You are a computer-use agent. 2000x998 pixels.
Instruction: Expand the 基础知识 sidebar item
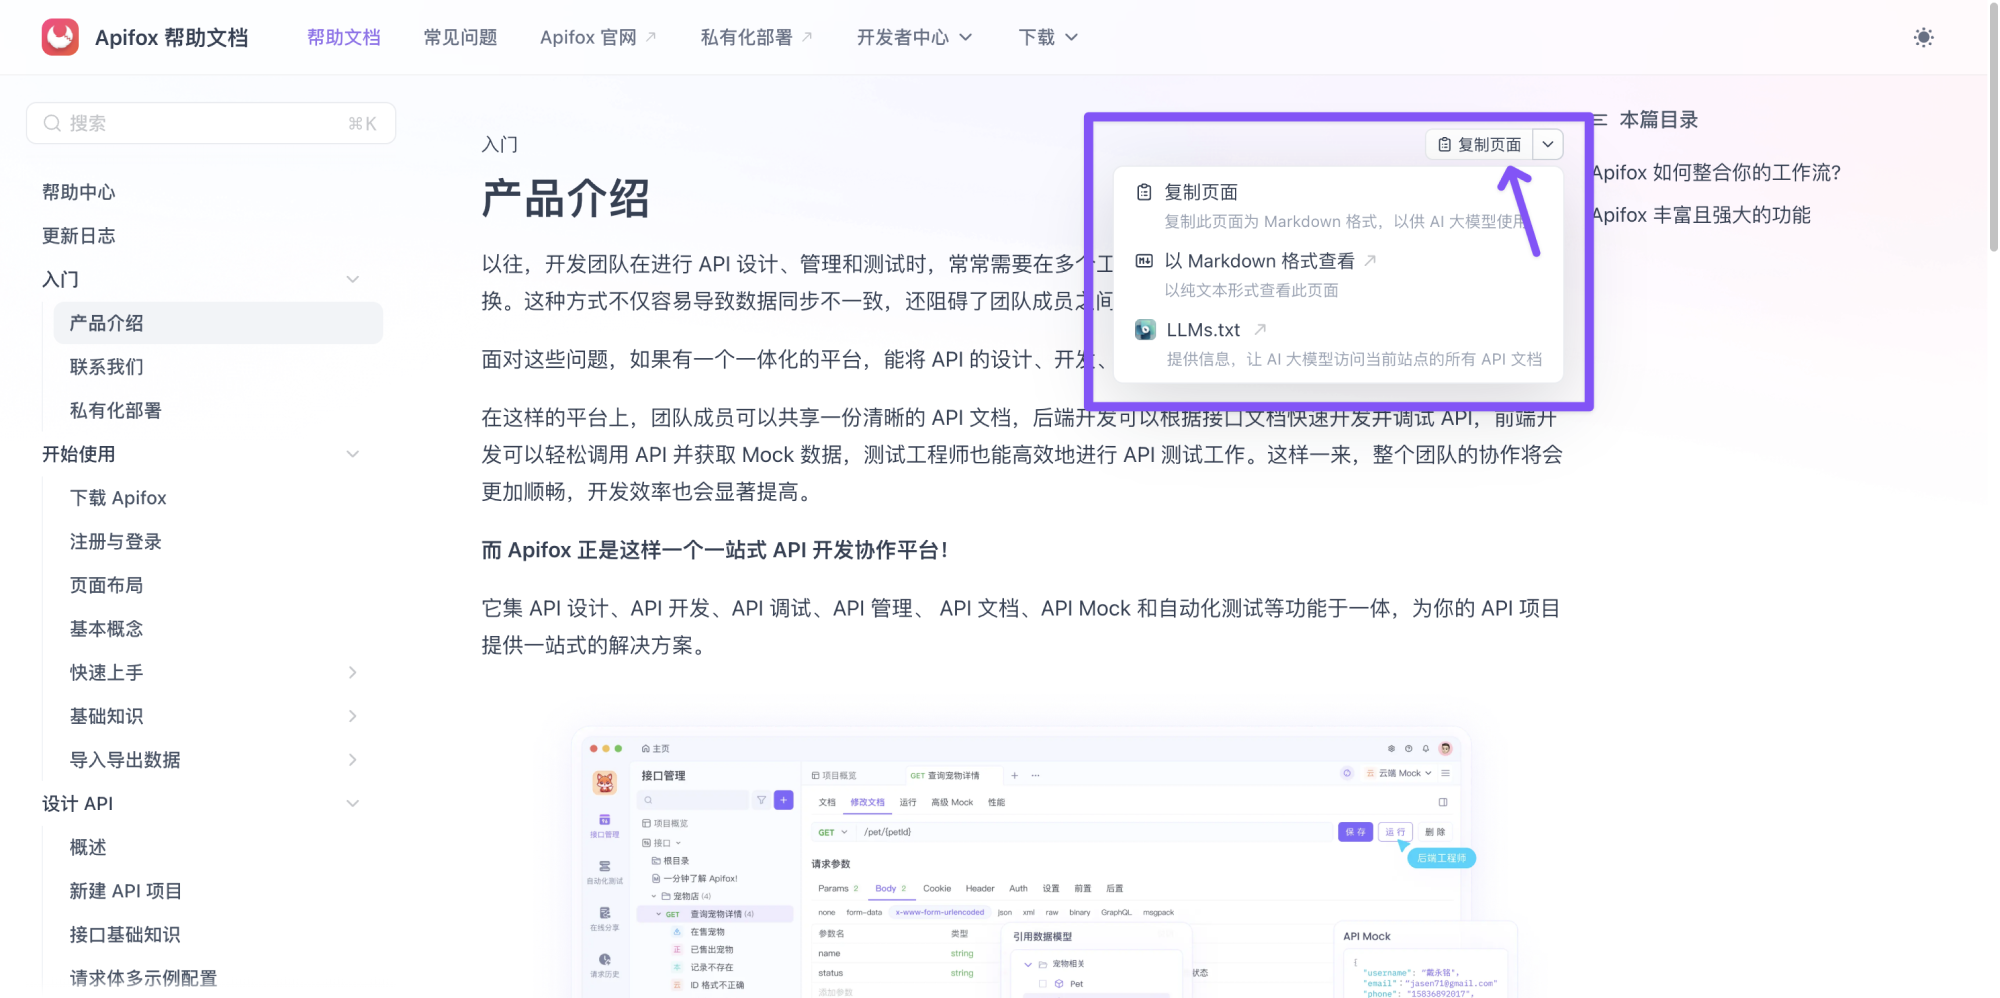352,716
